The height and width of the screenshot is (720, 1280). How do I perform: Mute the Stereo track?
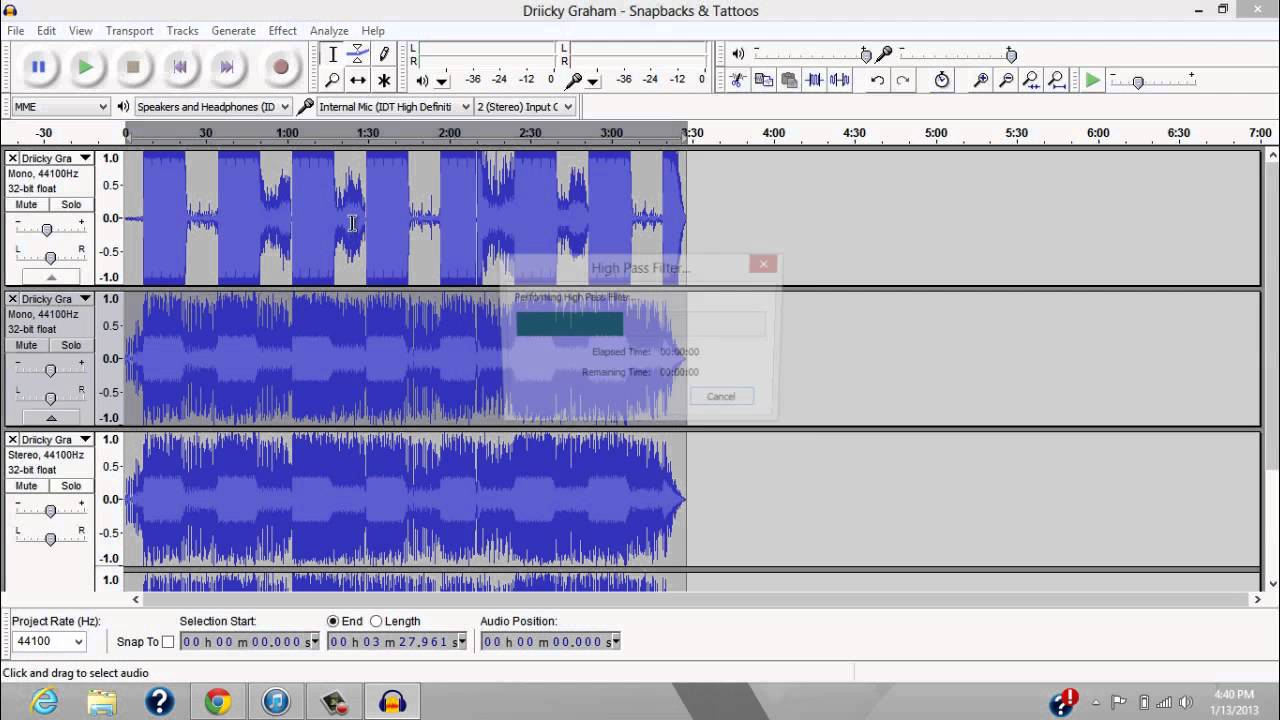pos(26,486)
